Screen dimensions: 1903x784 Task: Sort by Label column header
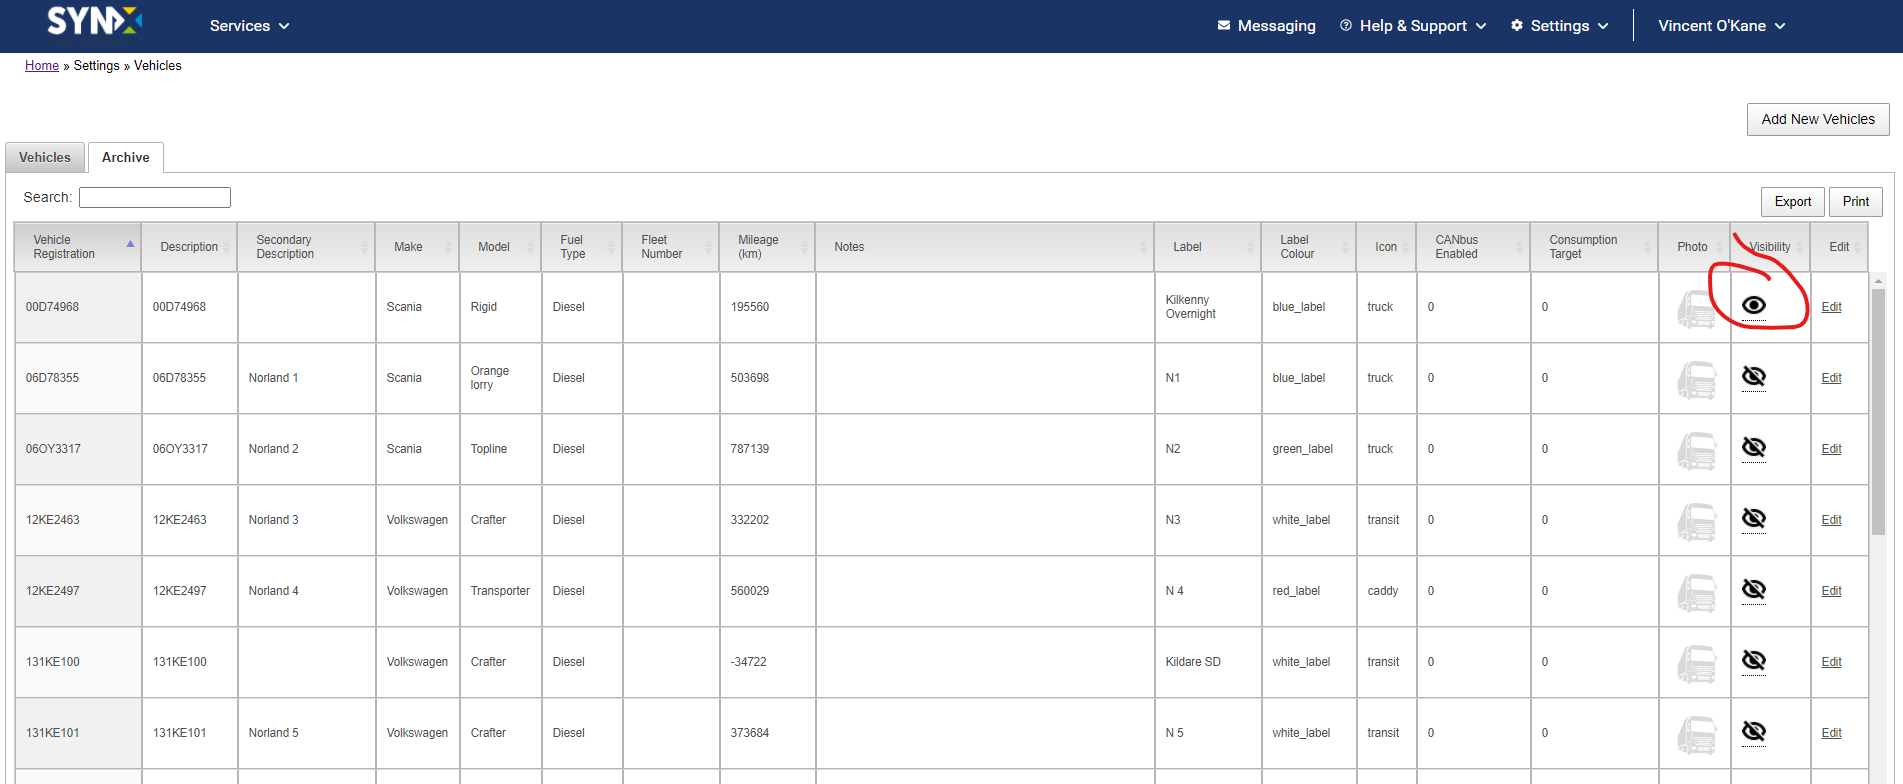pos(1207,247)
